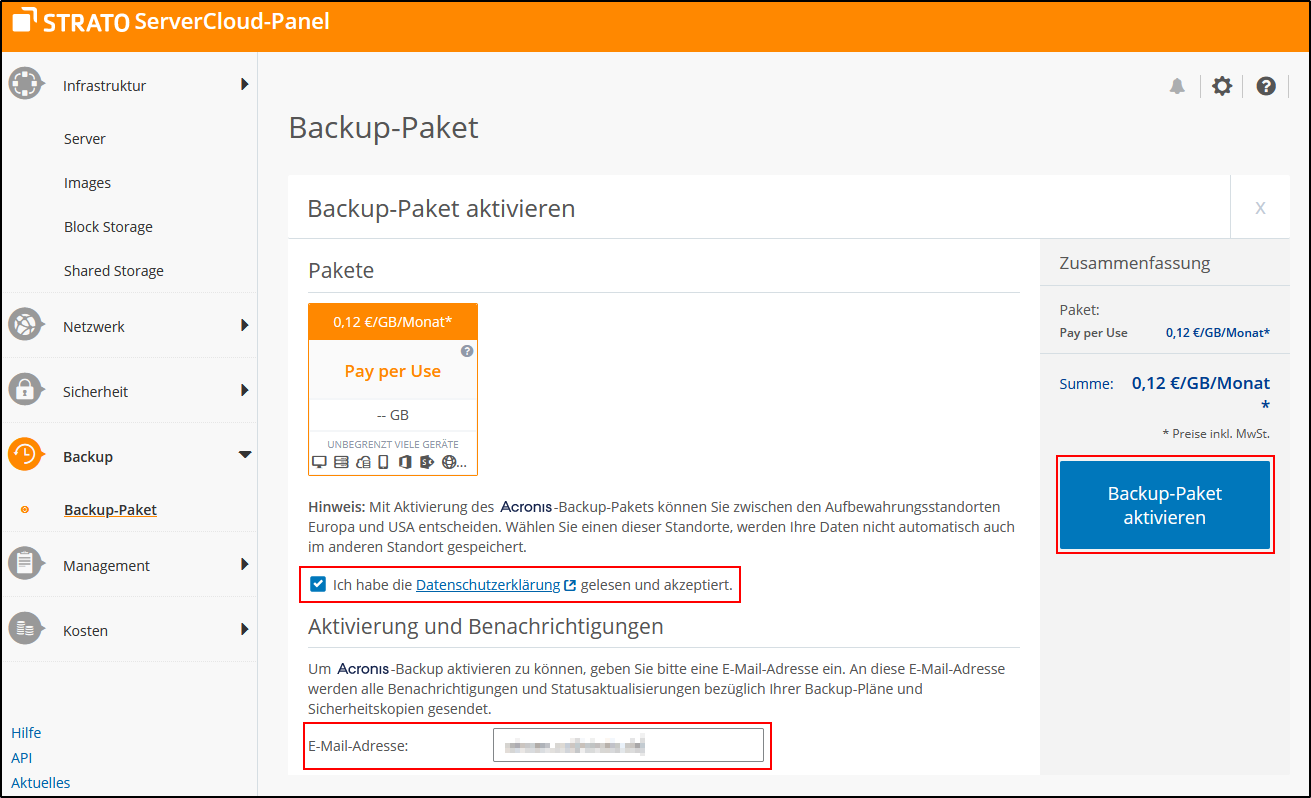Open the Backup-Paket navigation entry
This screenshot has width=1311, height=798.
tap(110, 509)
